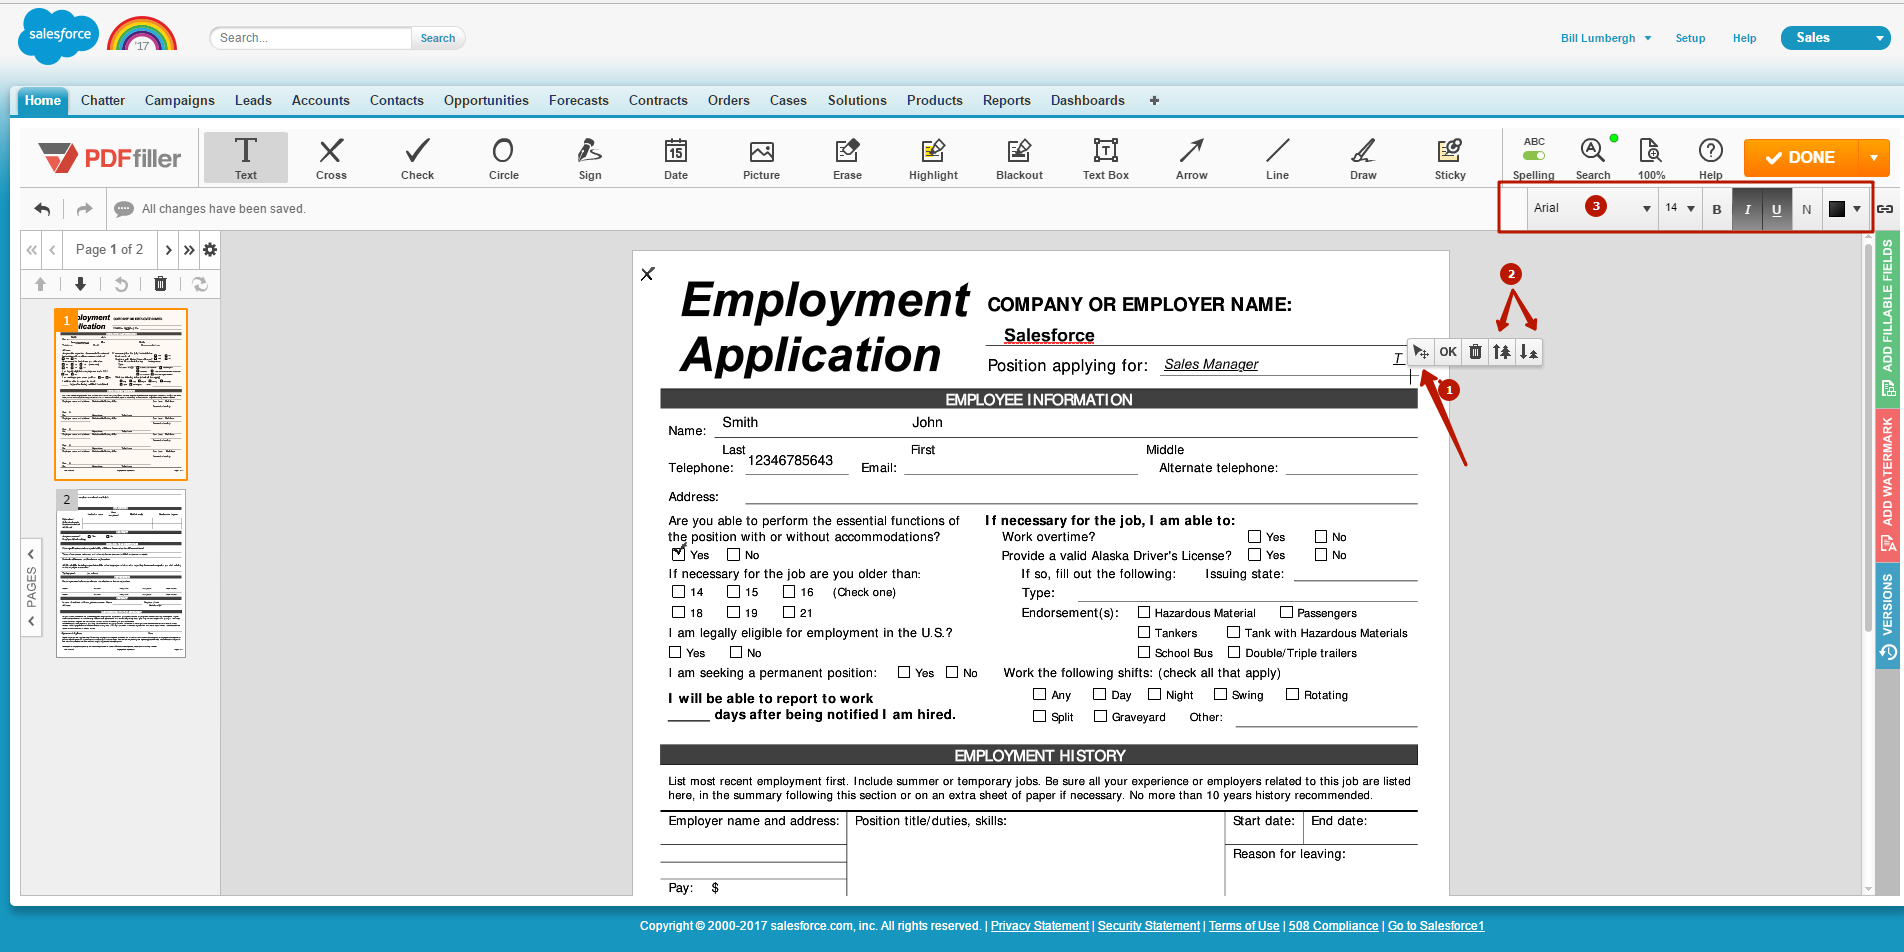The height and width of the screenshot is (952, 1904).
Task: Select the Blackout tool
Action: [x=1019, y=158]
